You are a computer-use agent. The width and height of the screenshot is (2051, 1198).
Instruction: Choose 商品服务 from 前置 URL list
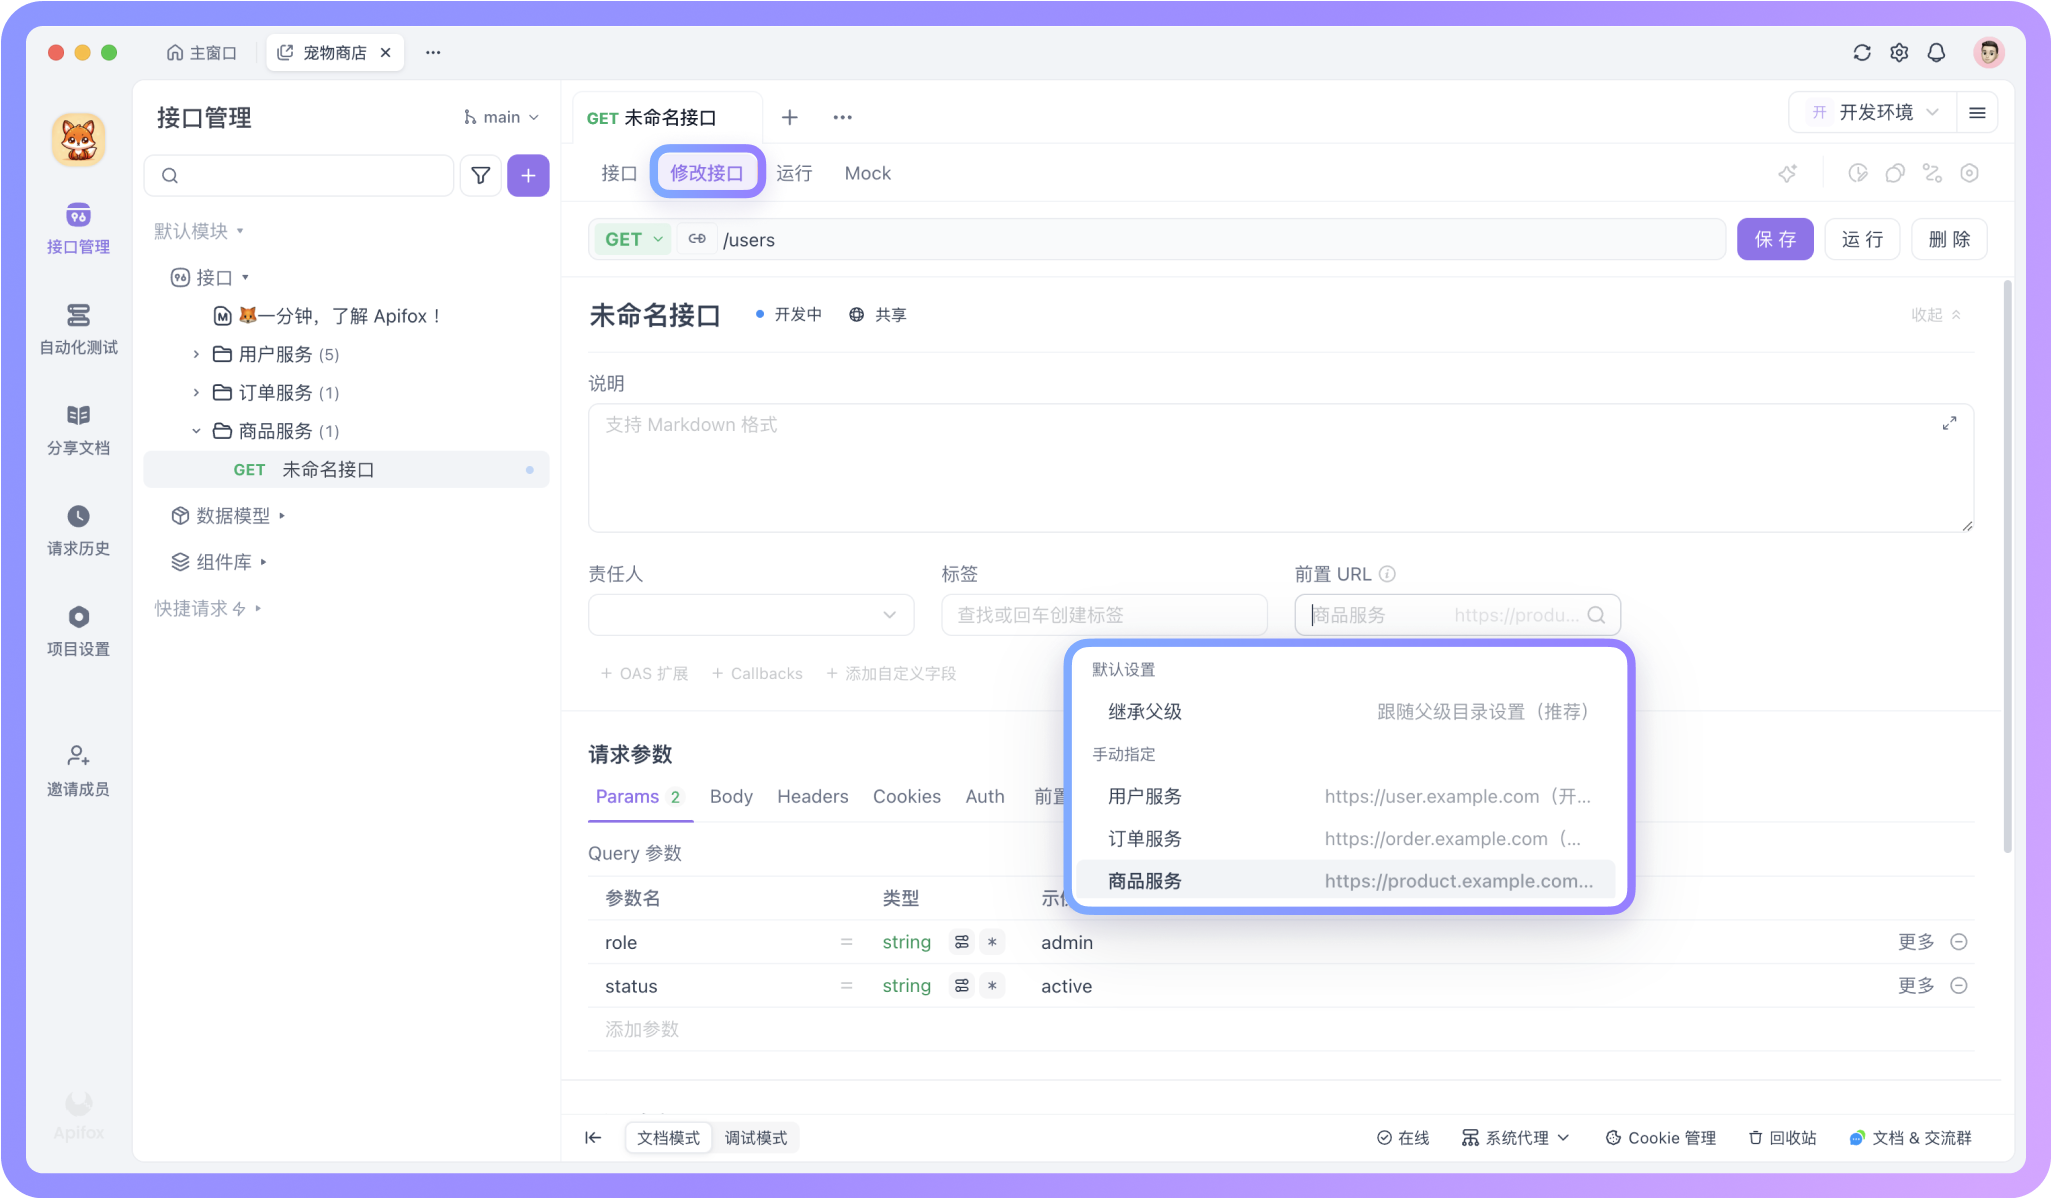tap(1346, 881)
